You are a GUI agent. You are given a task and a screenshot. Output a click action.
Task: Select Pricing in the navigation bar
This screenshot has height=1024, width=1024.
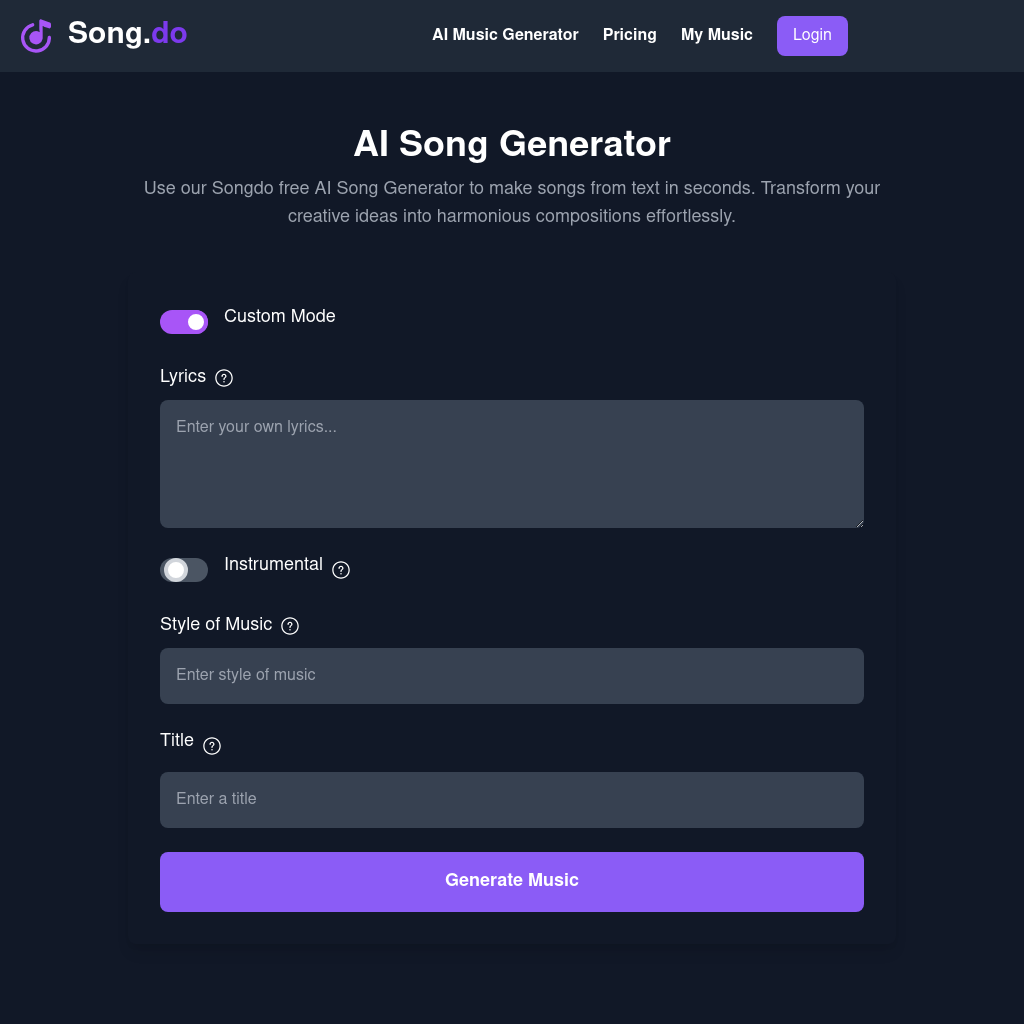(x=629, y=35)
